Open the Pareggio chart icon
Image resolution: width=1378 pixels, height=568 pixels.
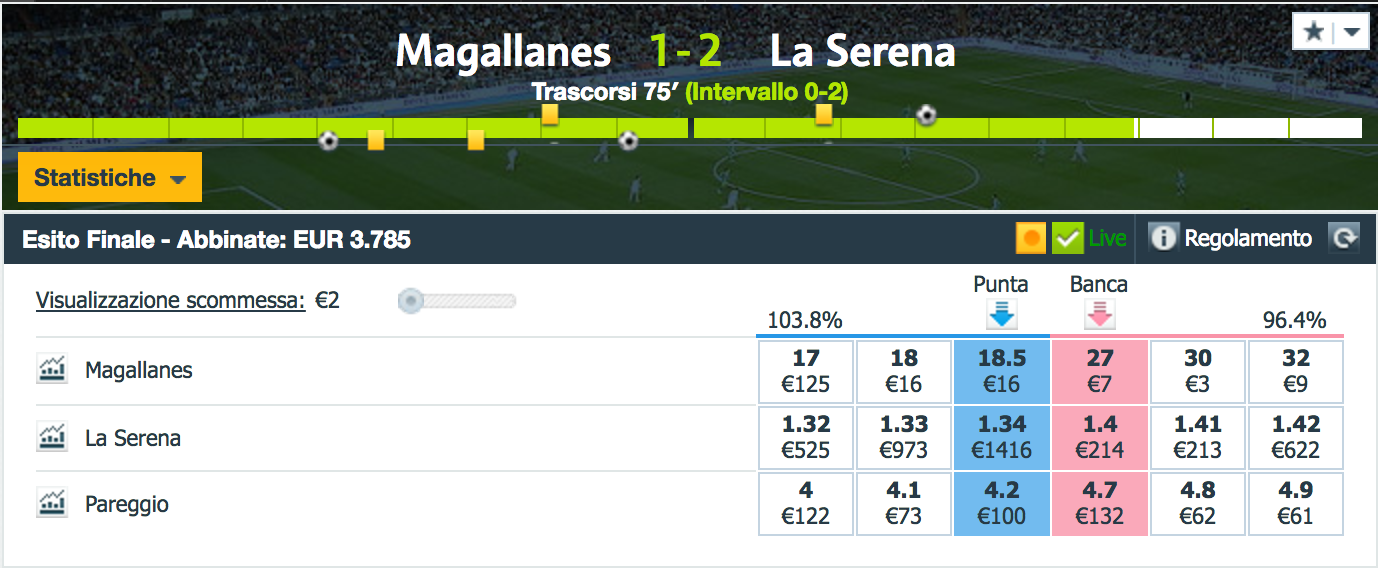click(x=51, y=503)
